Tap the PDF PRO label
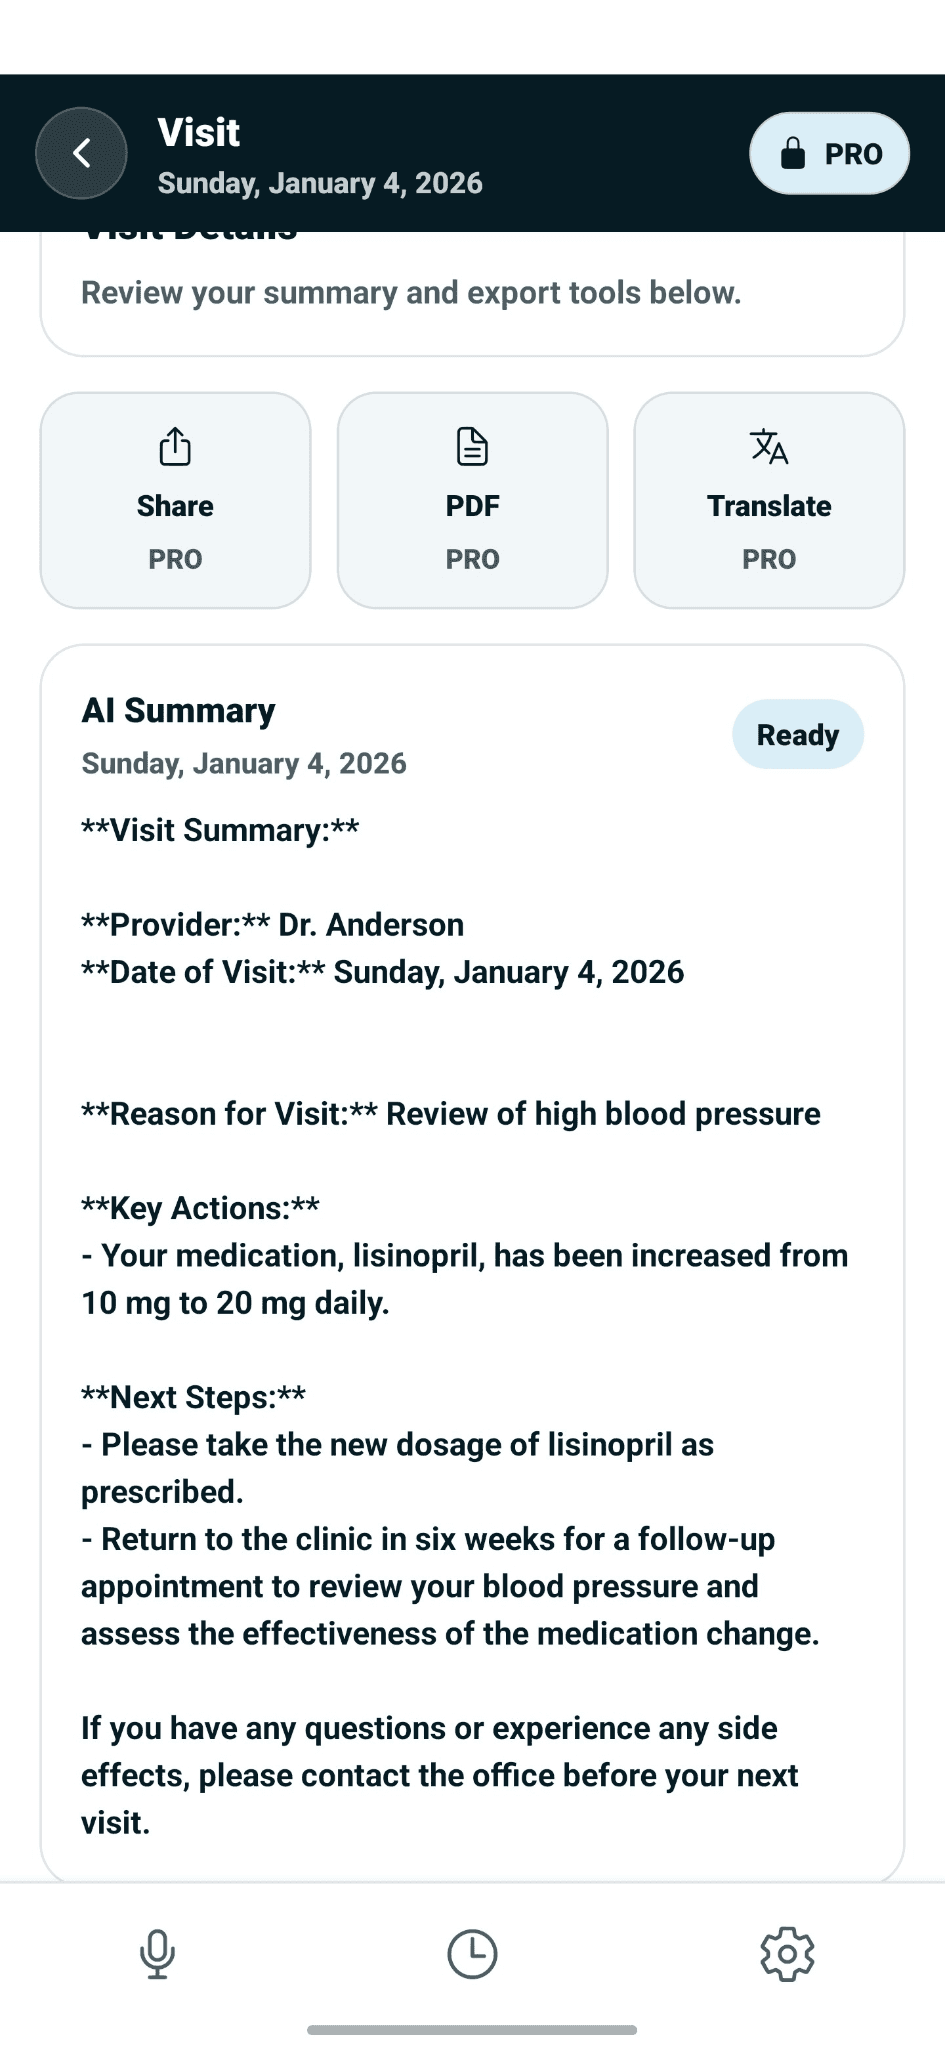This screenshot has height=2048, width=945. 471,559
